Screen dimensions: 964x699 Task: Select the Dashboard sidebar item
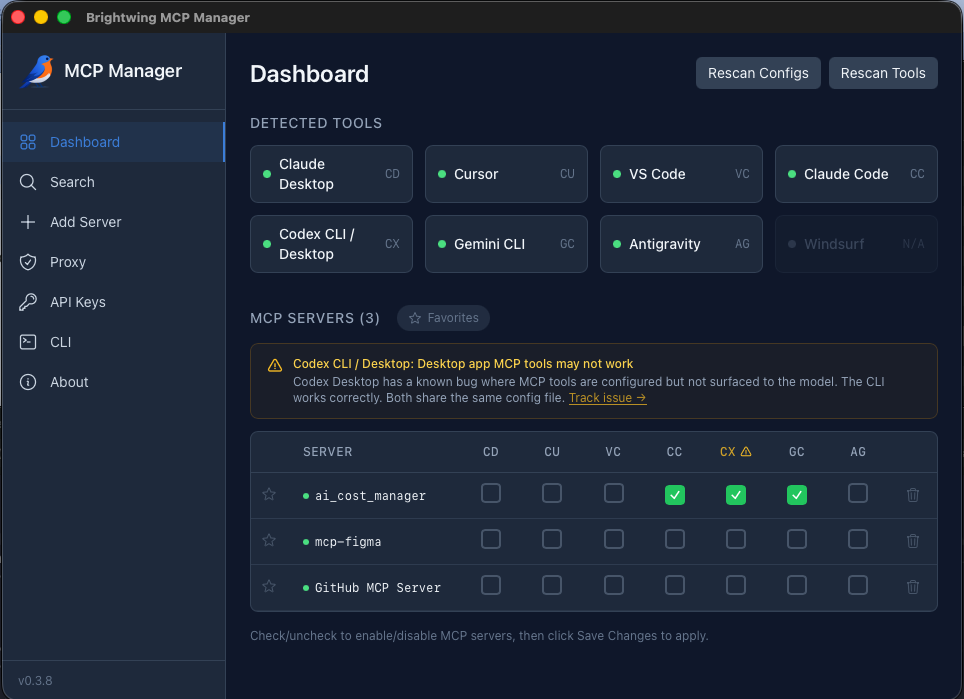(85, 142)
